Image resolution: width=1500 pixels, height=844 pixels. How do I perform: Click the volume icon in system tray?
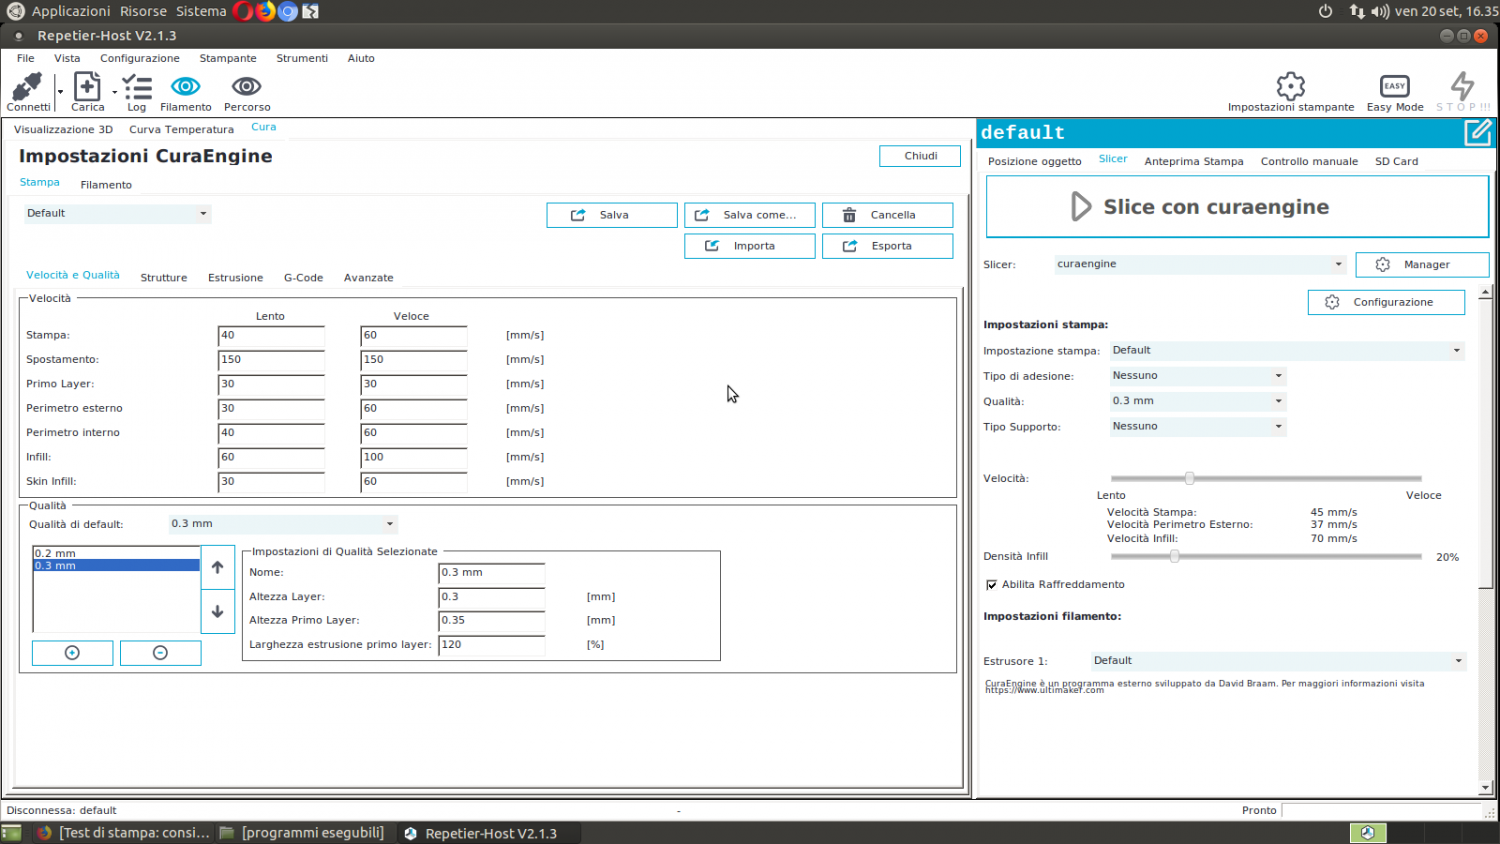(x=1380, y=11)
